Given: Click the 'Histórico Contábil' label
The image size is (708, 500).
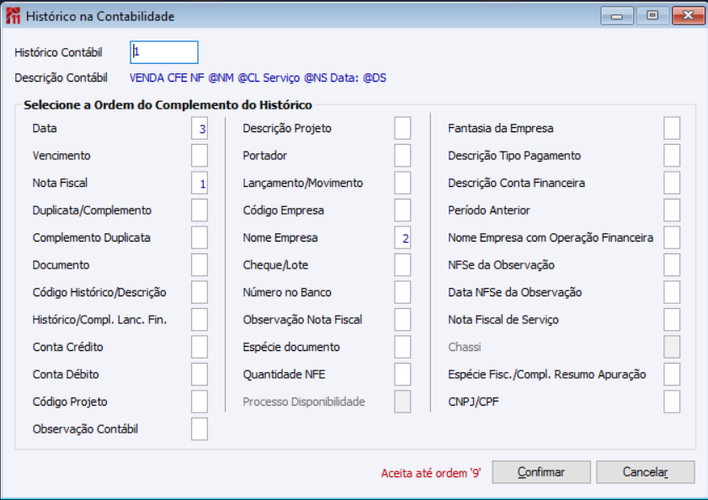Looking at the screenshot, I should (58, 53).
